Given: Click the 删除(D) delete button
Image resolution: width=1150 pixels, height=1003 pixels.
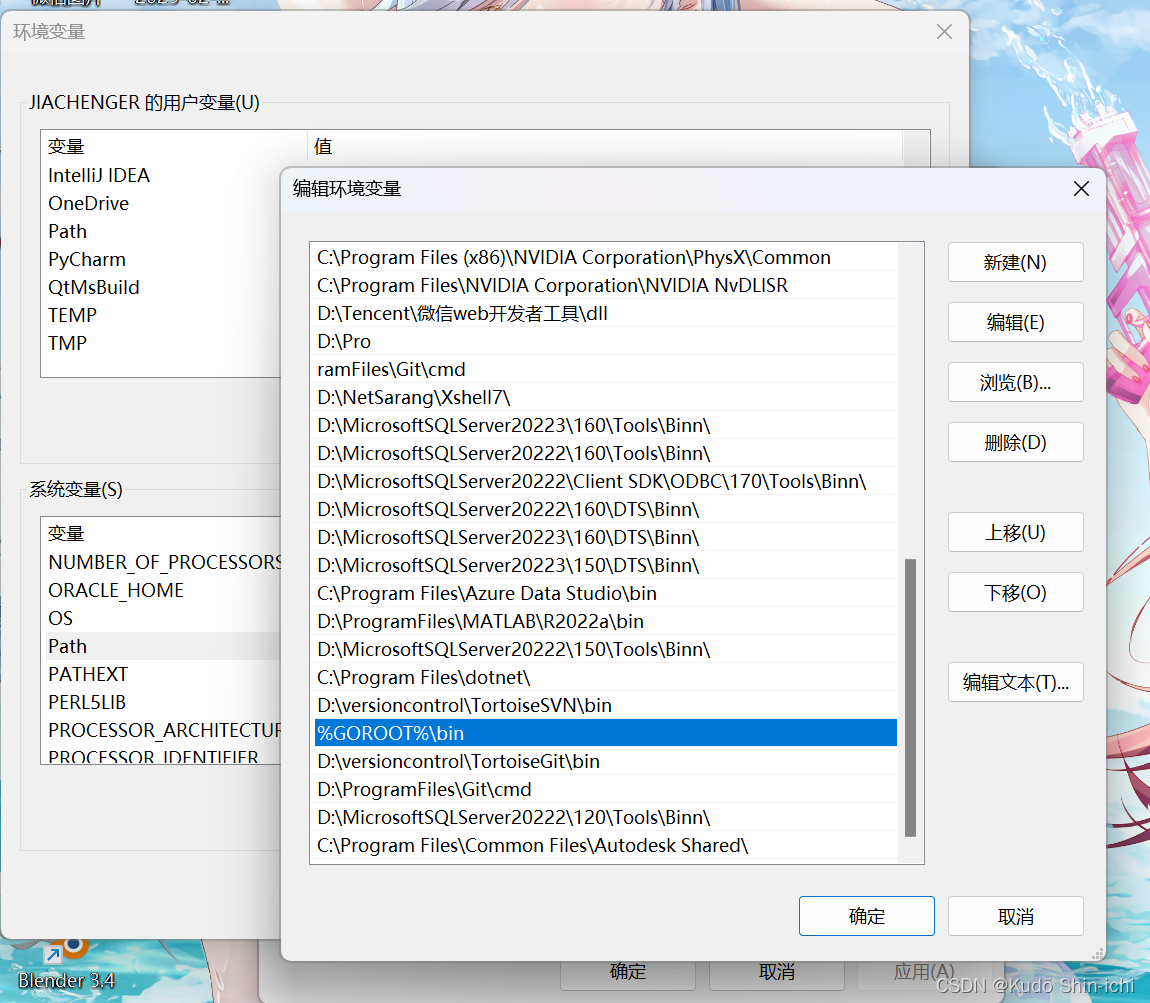Looking at the screenshot, I should point(1015,442).
